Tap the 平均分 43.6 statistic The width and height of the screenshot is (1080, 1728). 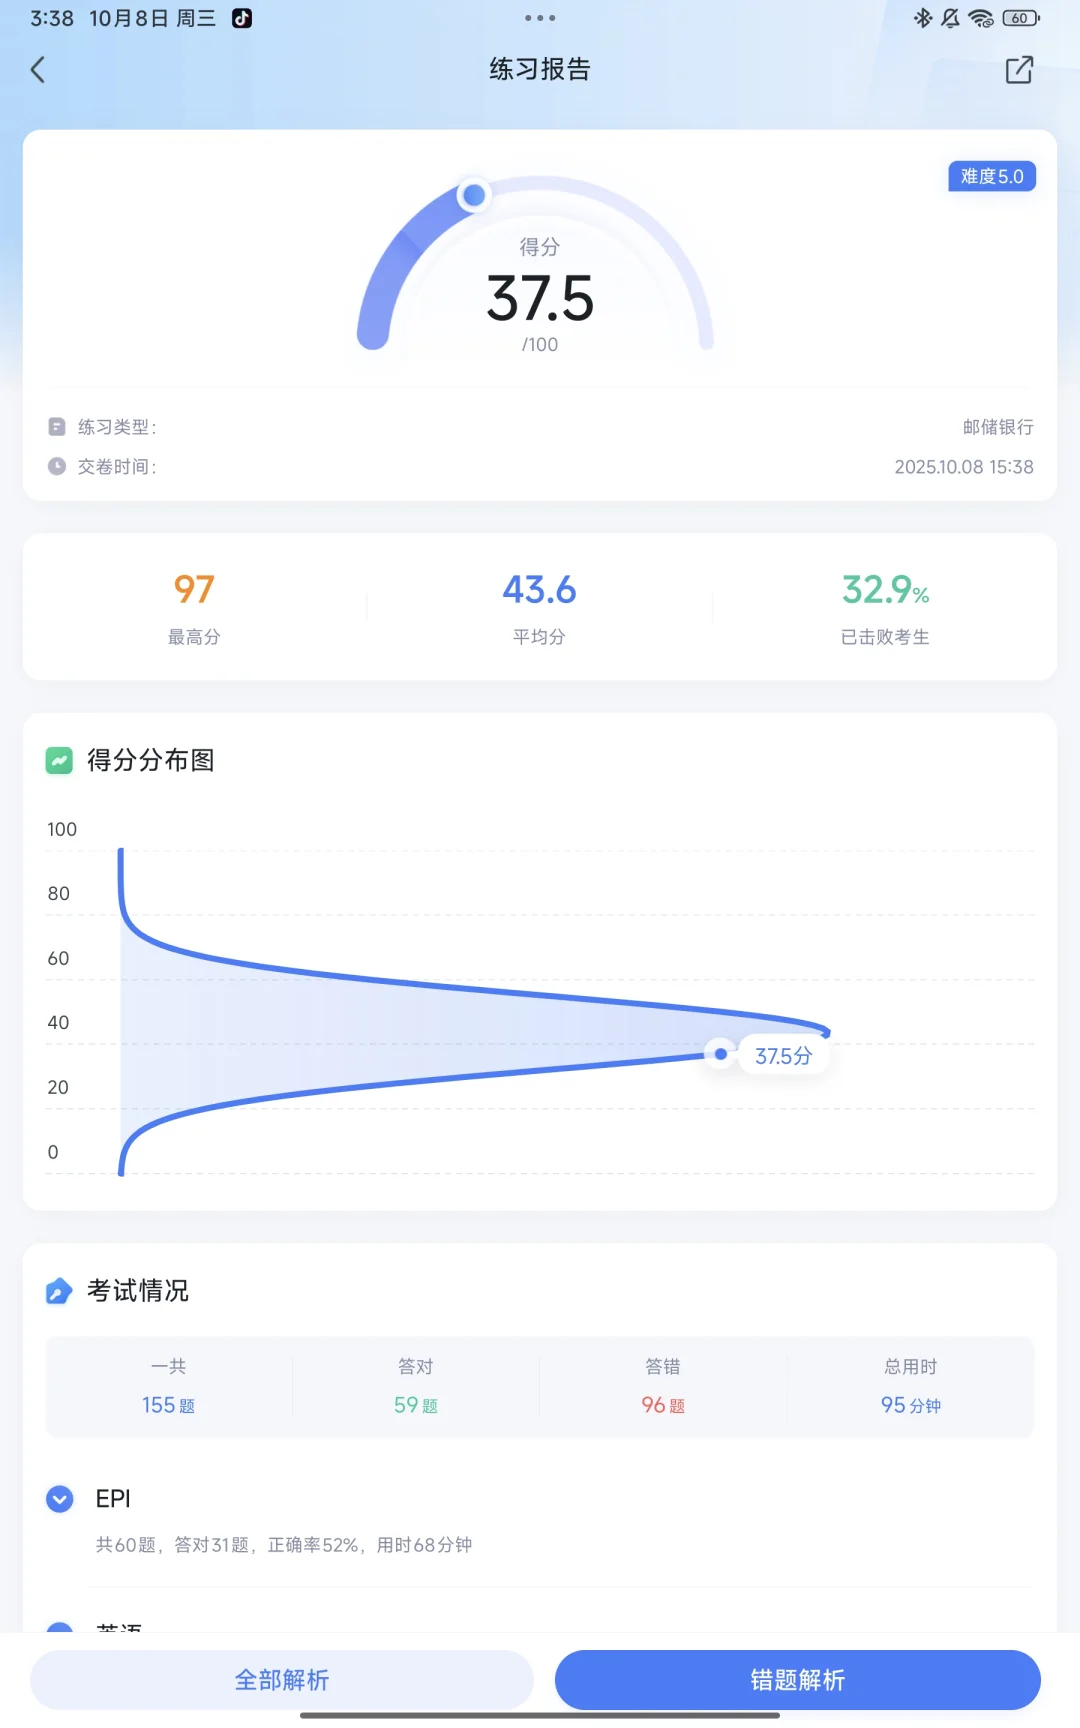pyautogui.click(x=539, y=607)
